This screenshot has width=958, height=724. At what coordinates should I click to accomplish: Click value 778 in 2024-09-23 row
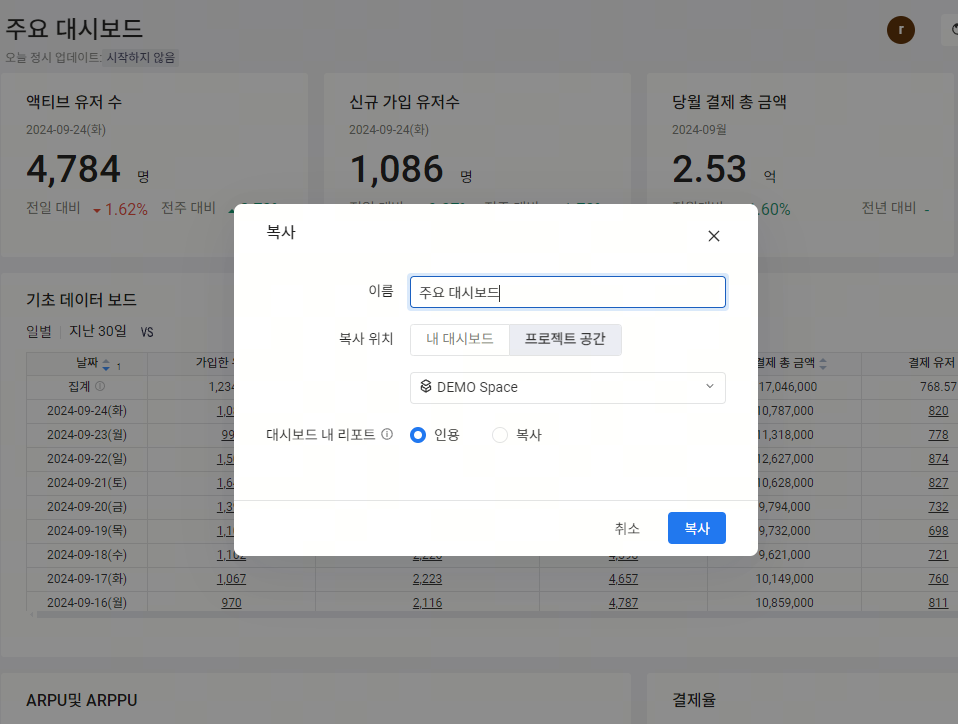(x=938, y=435)
